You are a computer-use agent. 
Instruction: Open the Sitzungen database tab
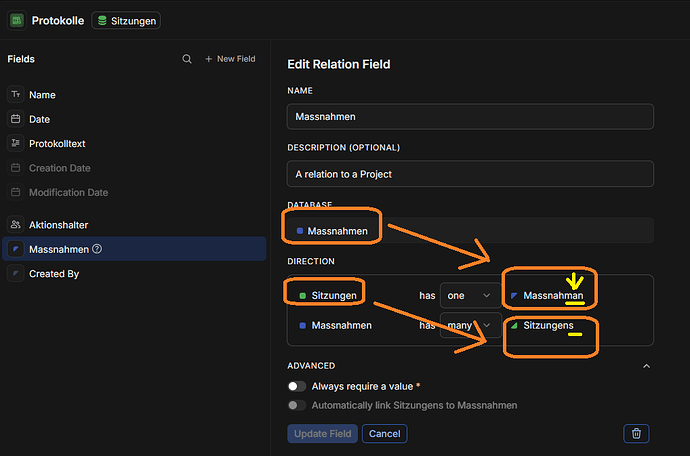click(125, 20)
